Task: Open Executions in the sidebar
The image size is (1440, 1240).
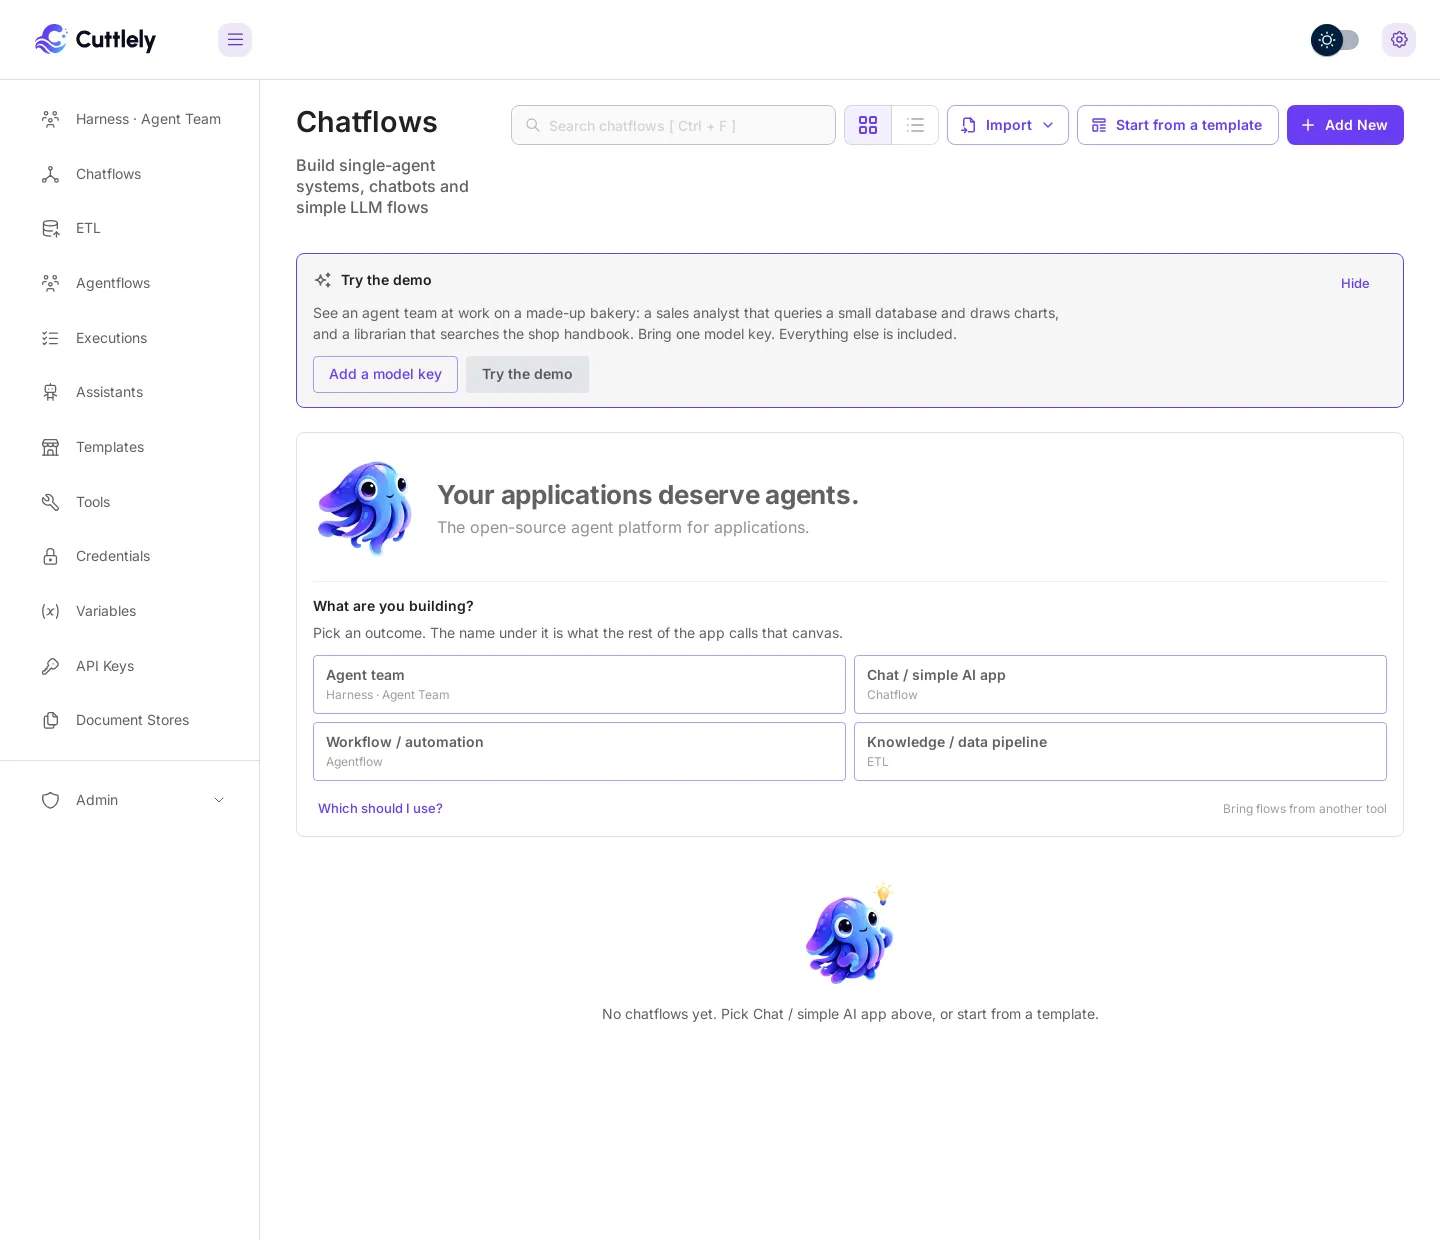Action: [130, 338]
